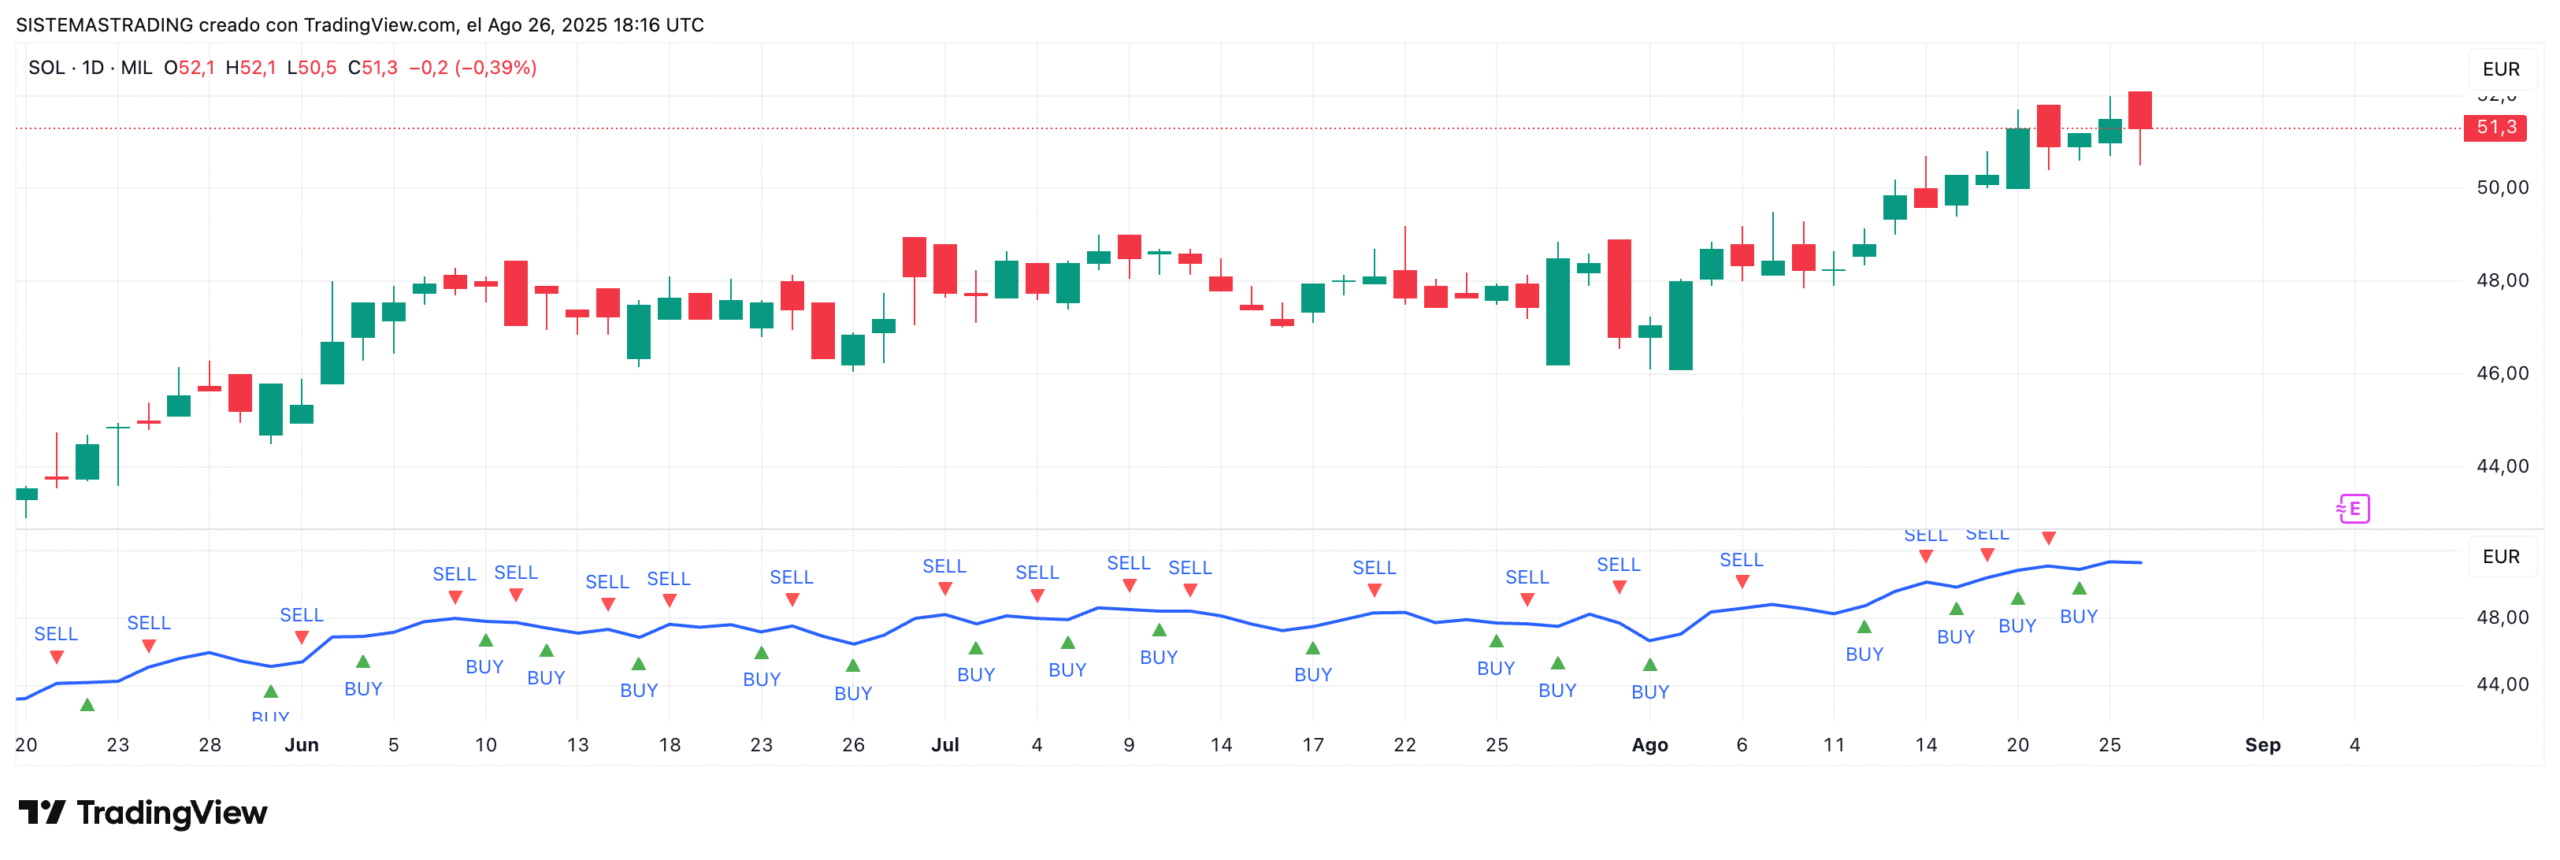Click the 50,00 label on price axis
This screenshot has width=2560, height=860.
click(2502, 188)
